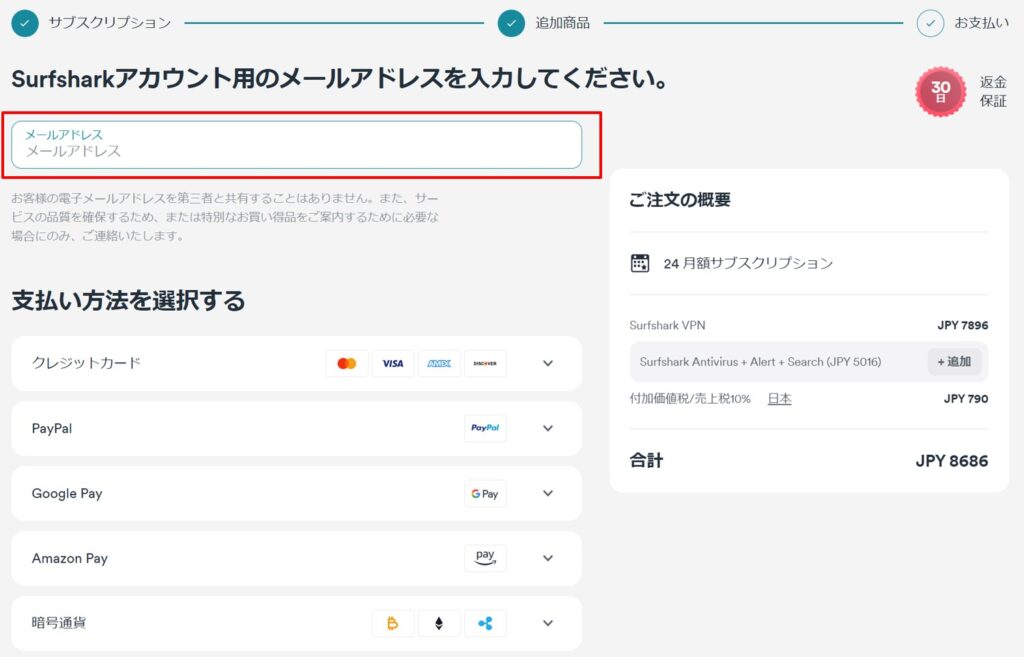Expand the 暗号通貨 payment option
This screenshot has width=1024, height=657.
(x=547, y=622)
